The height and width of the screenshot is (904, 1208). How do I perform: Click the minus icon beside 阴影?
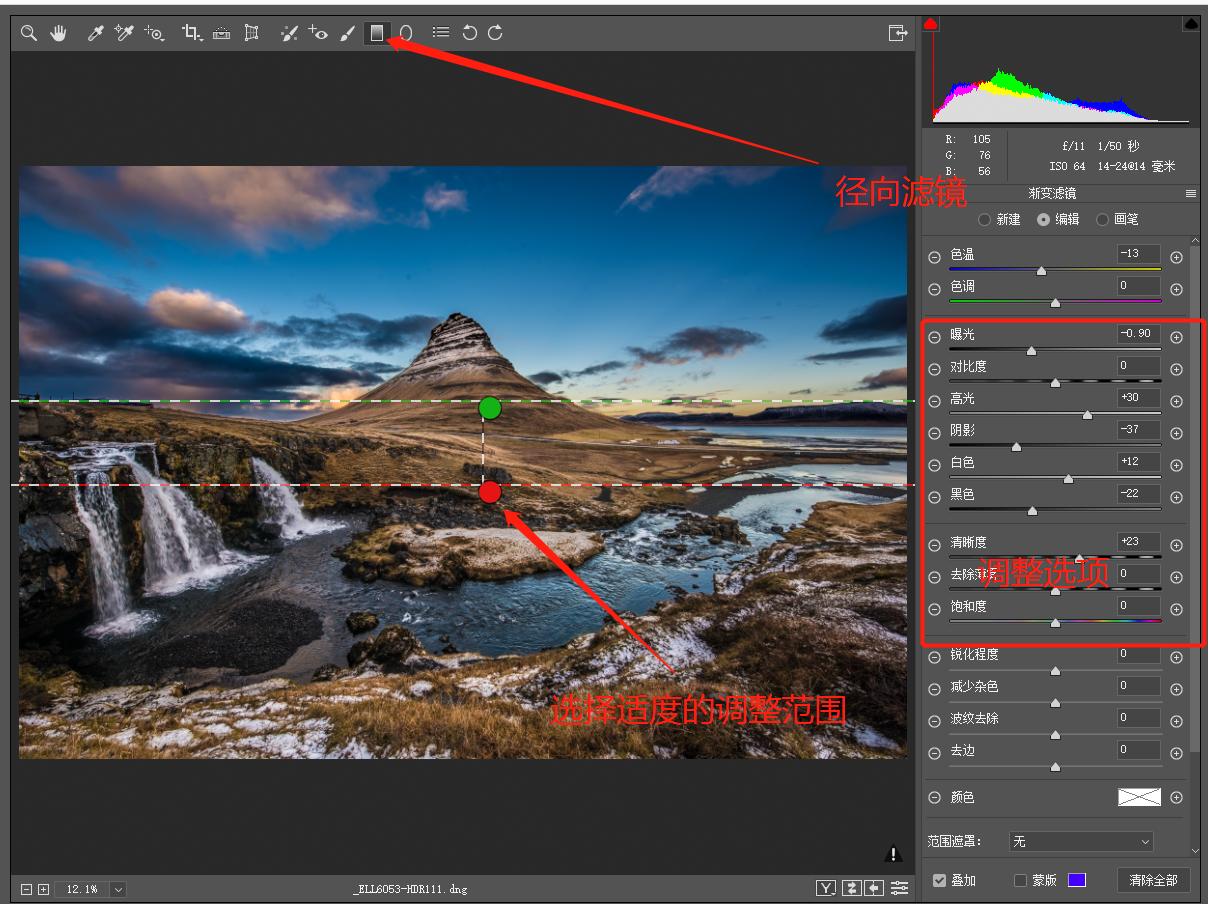click(934, 433)
